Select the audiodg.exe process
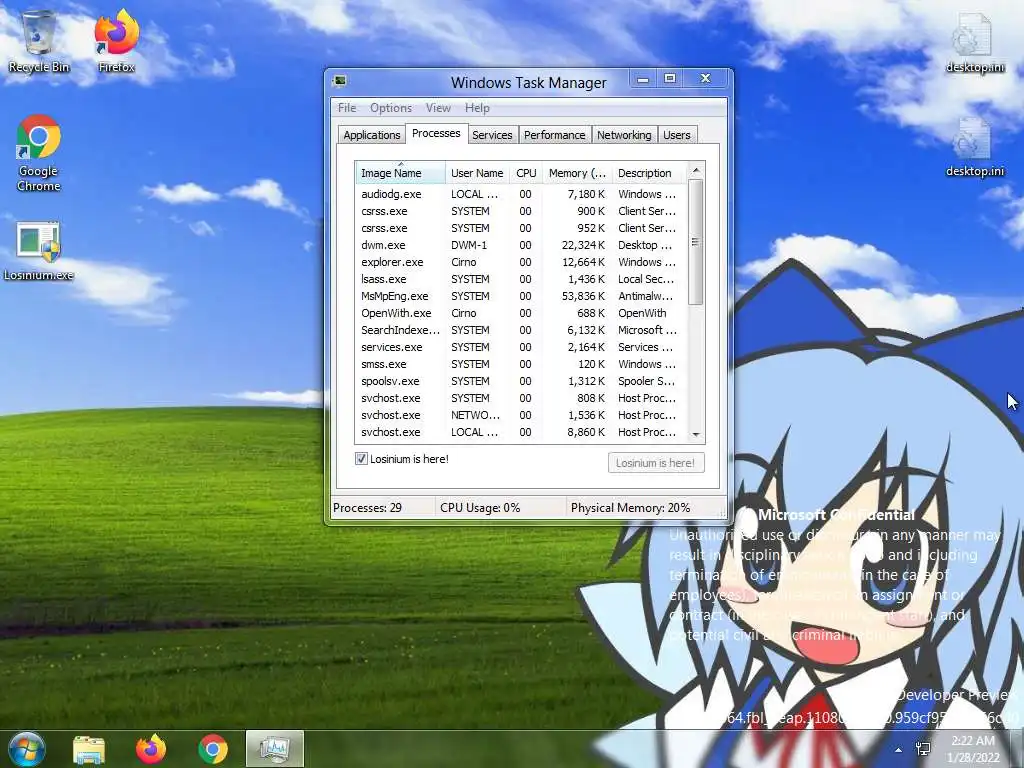 pos(521,194)
